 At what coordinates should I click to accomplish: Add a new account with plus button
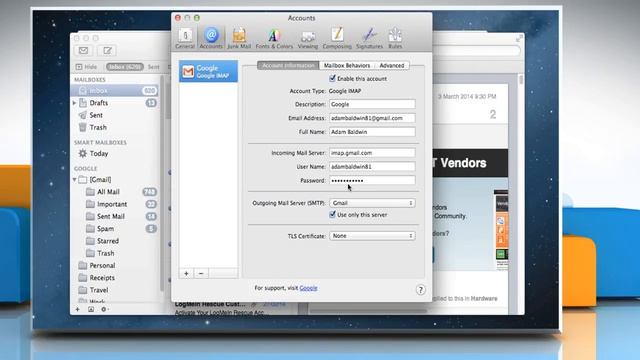(186, 273)
